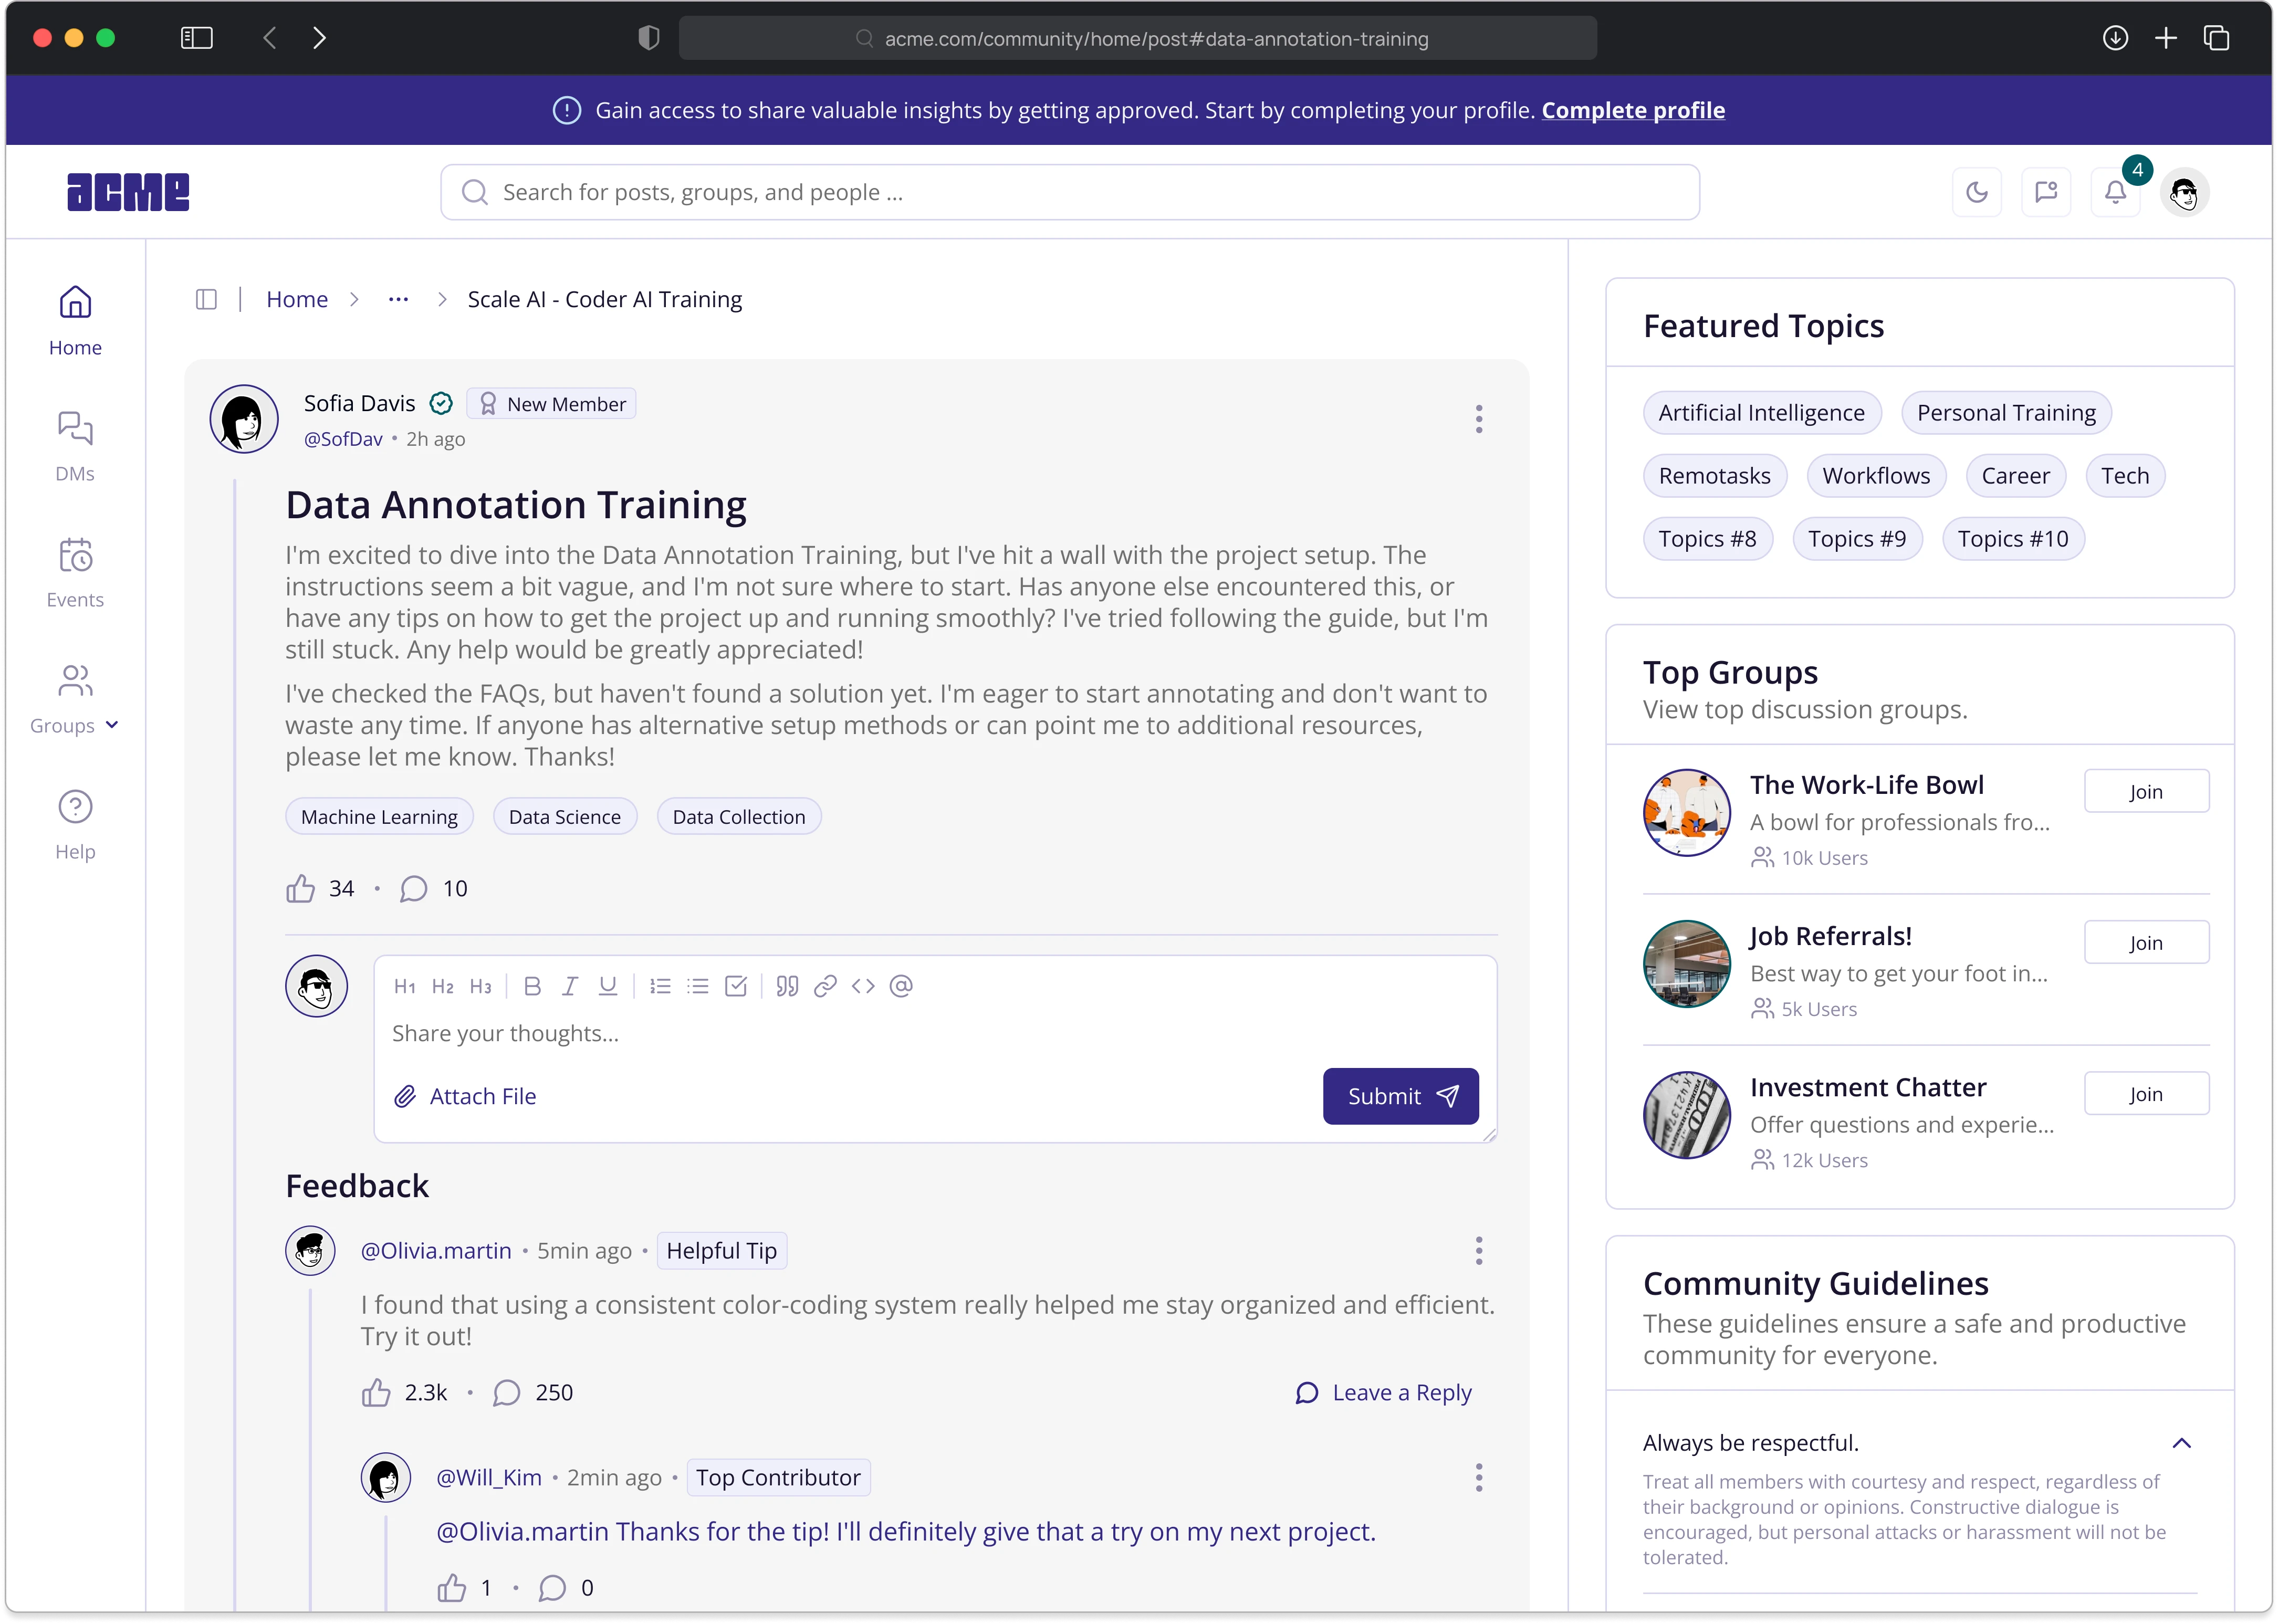Viewport: 2278px width, 1624px height.
Task: Join The Work-Life Bowl group
Action: click(2146, 790)
